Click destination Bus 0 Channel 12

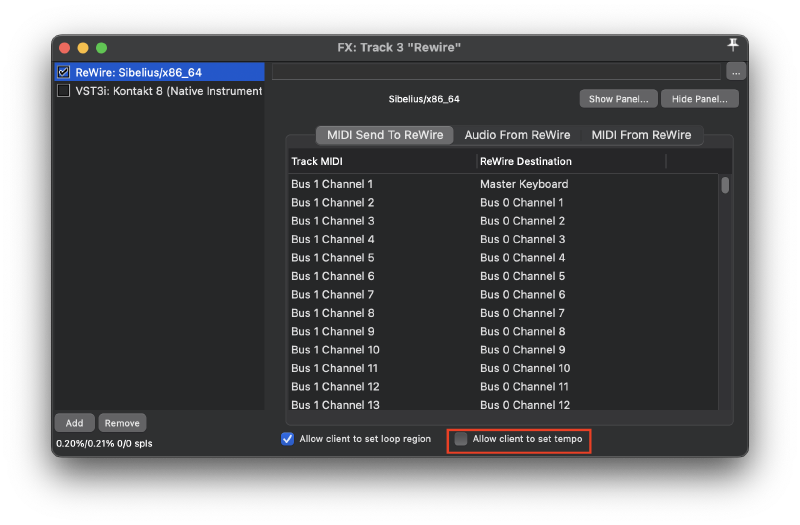(525, 405)
